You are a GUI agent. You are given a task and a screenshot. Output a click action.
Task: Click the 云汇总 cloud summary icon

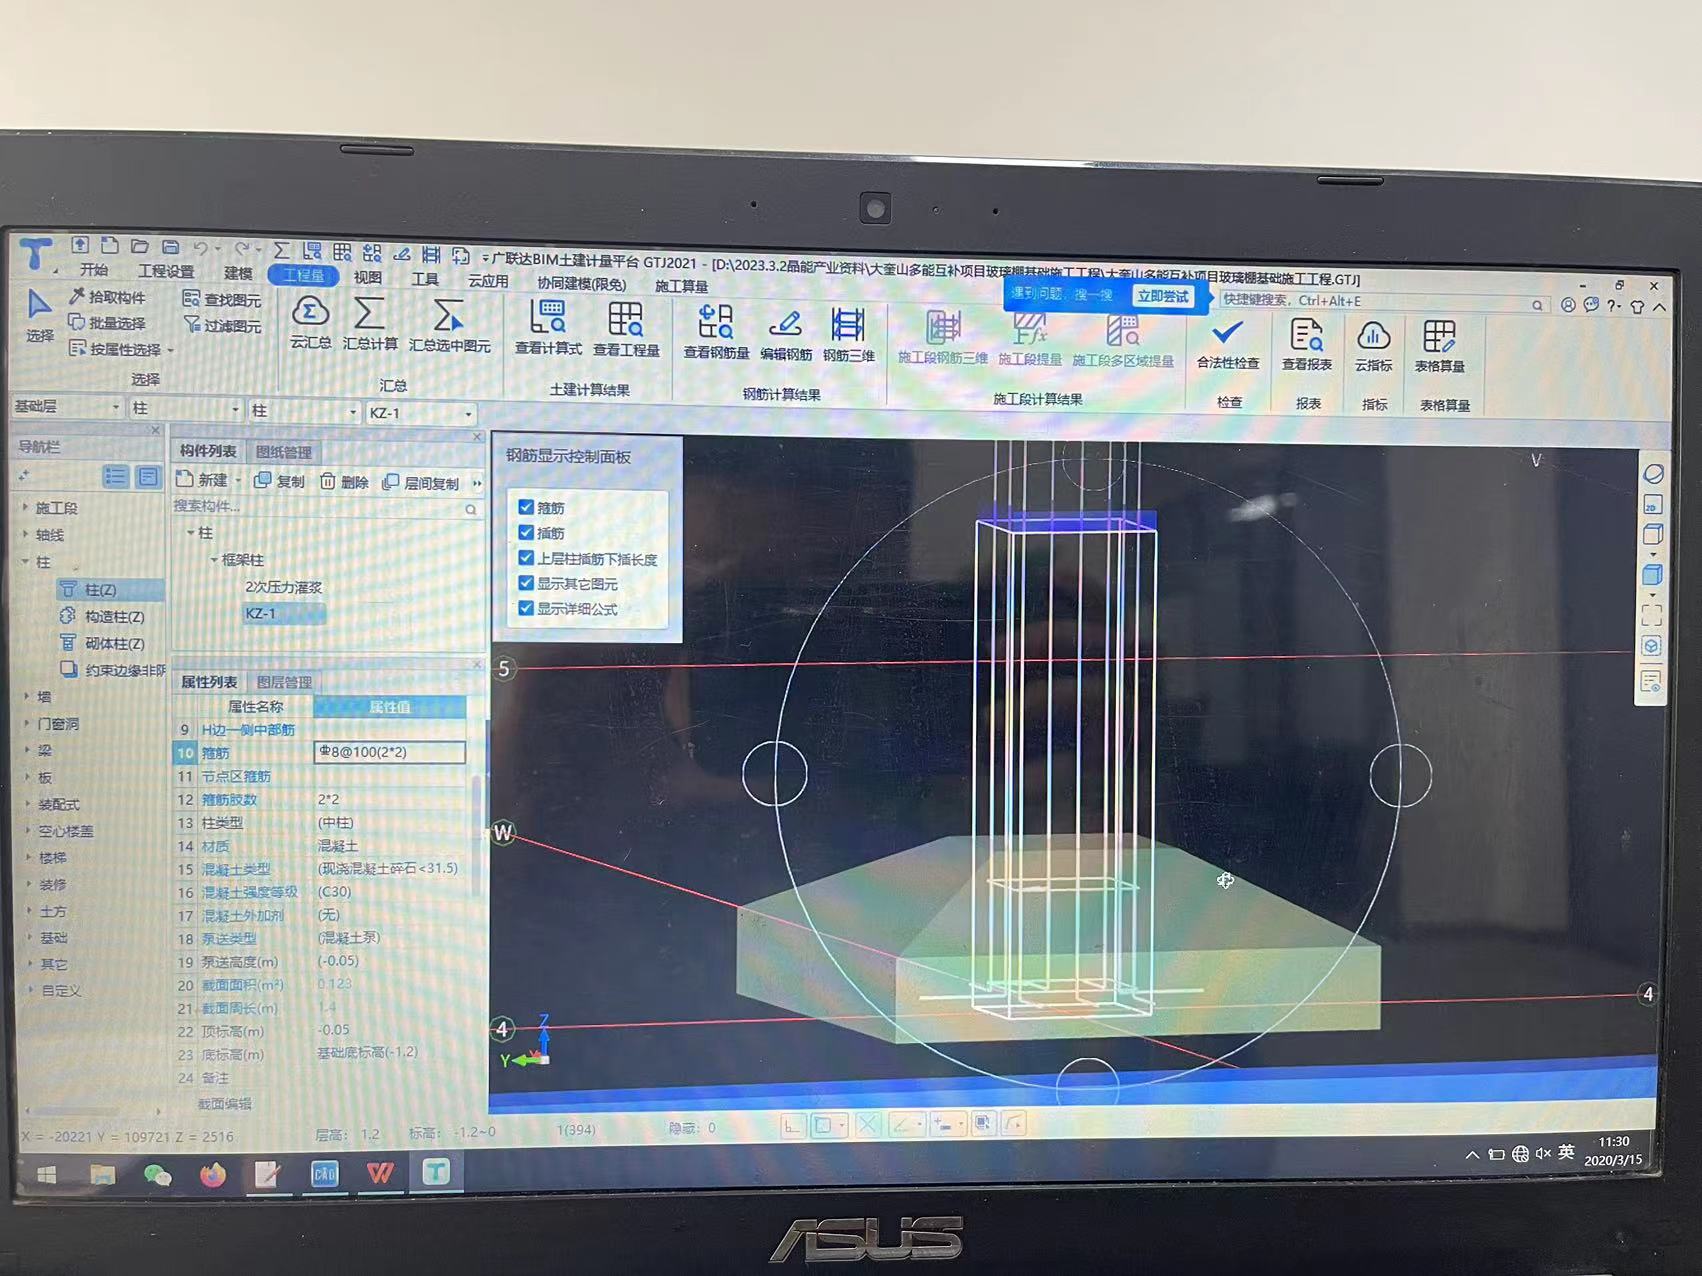click(x=310, y=322)
